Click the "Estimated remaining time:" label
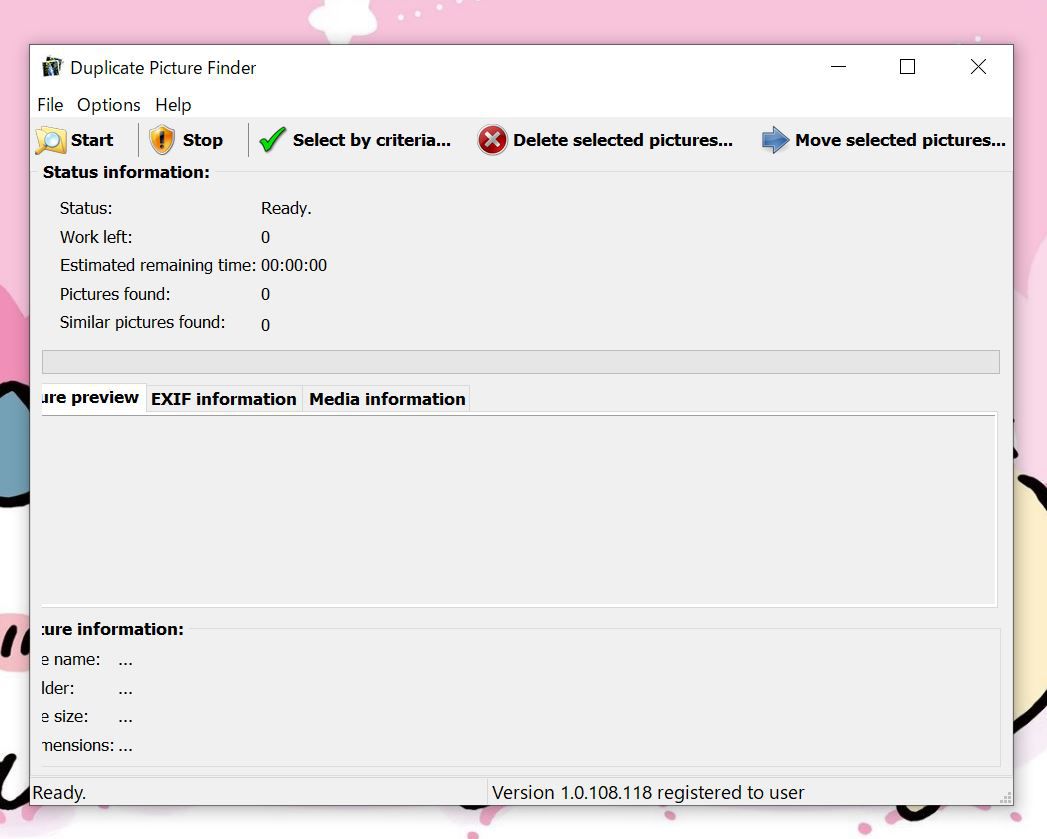This screenshot has width=1047, height=839. [158, 266]
